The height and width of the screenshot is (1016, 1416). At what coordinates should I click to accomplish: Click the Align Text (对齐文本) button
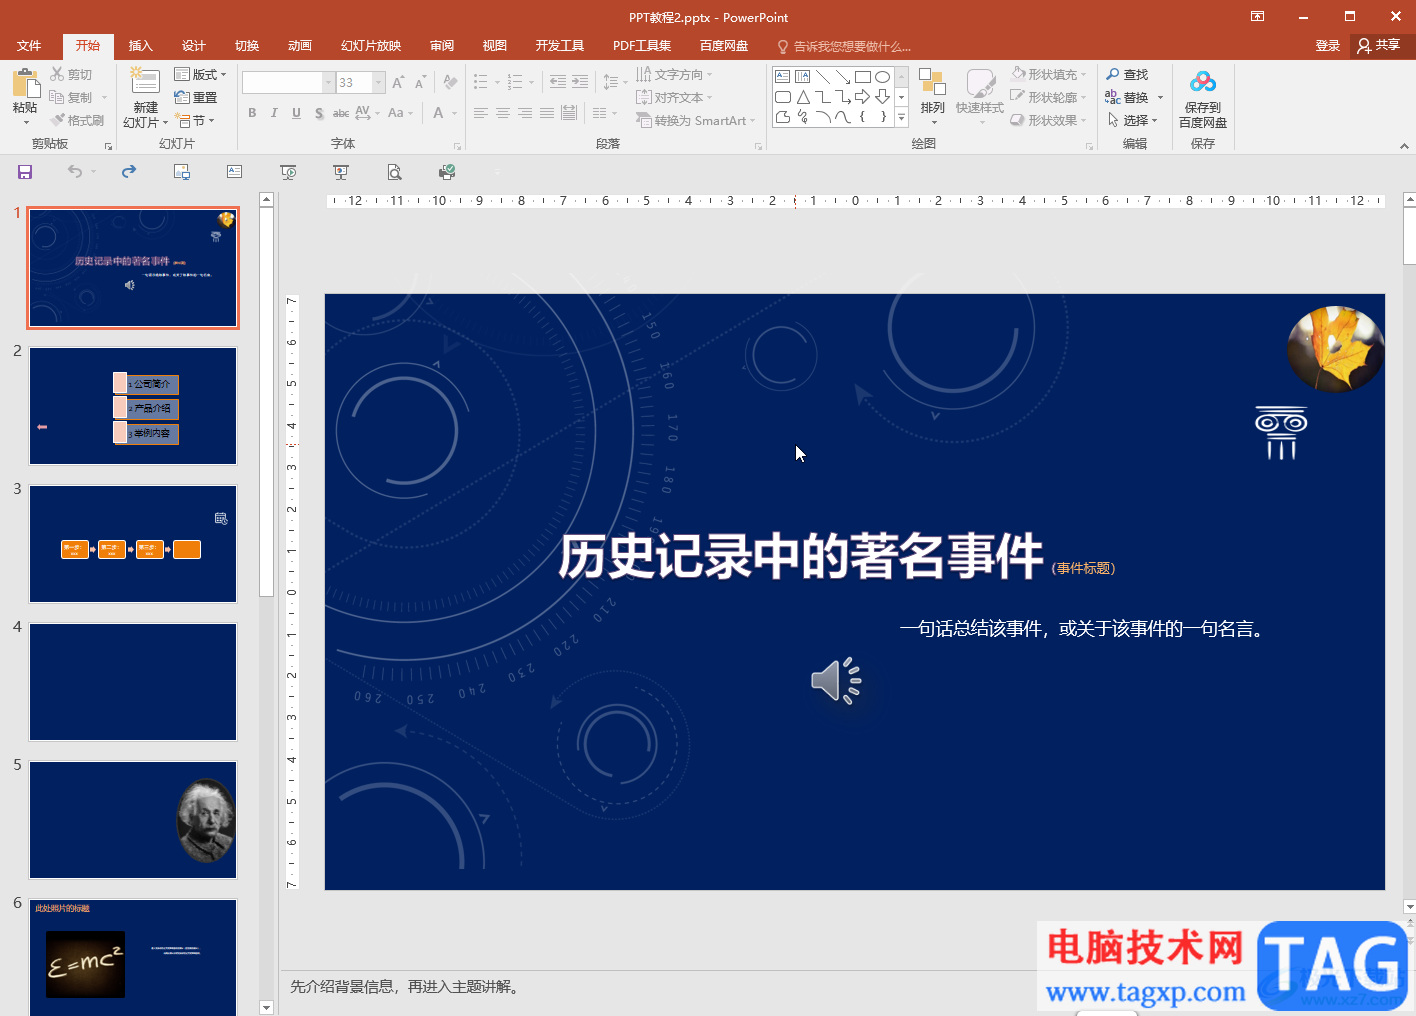click(674, 98)
